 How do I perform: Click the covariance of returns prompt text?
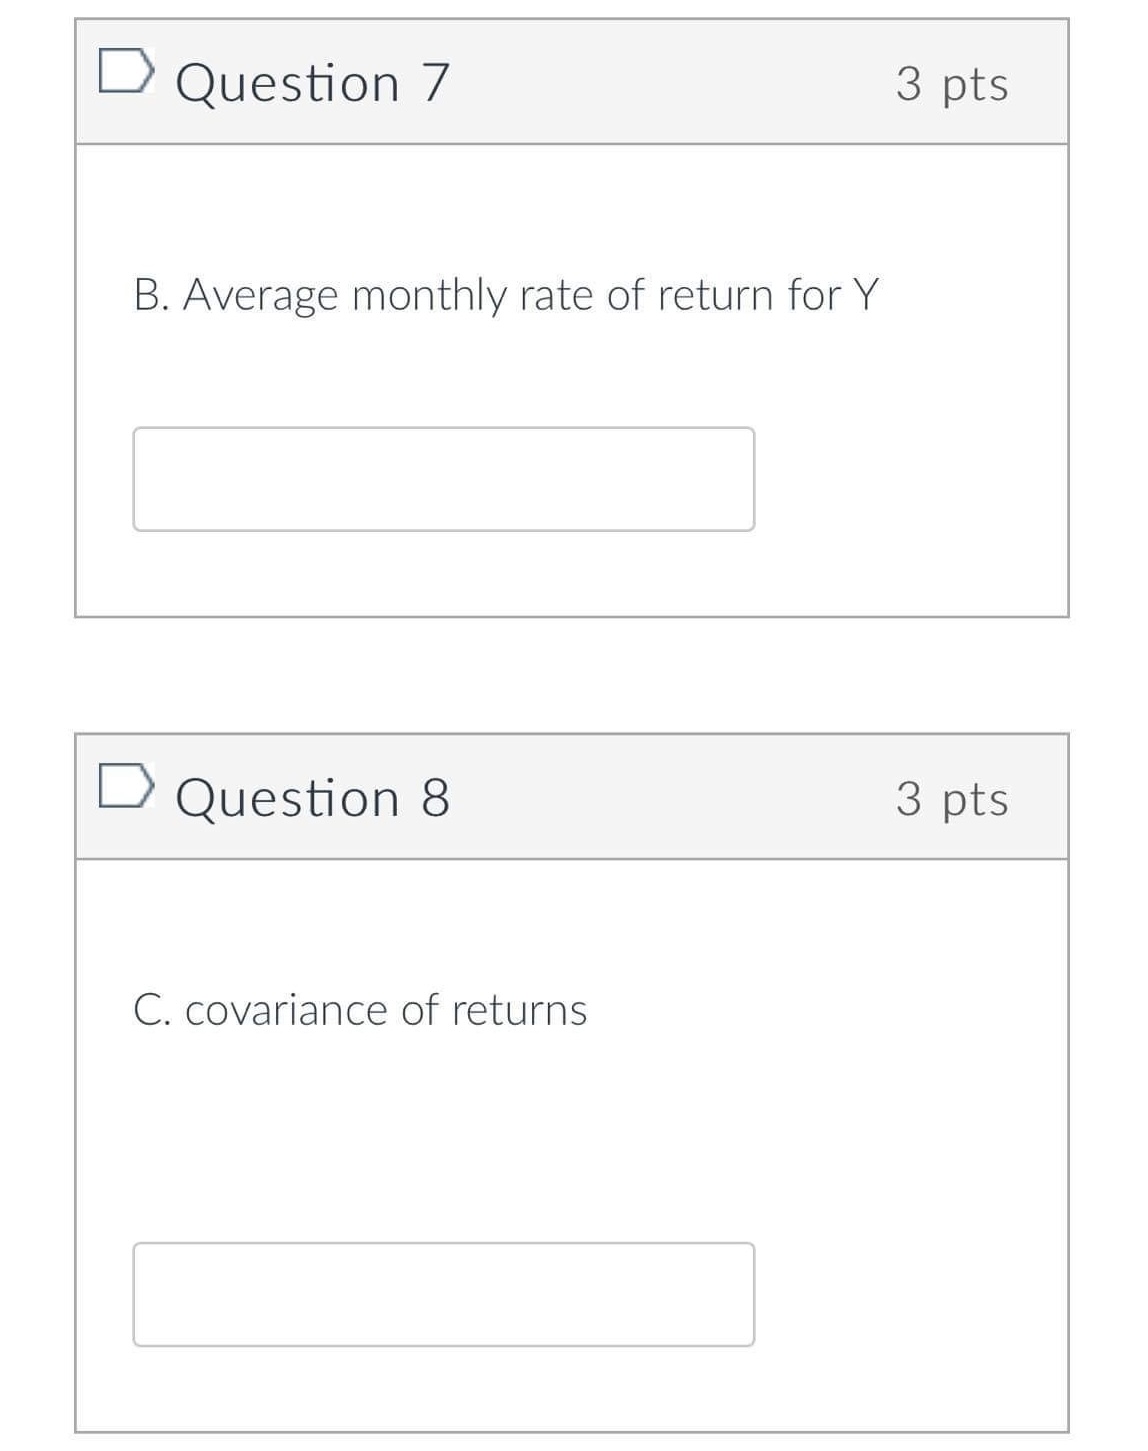click(362, 1009)
